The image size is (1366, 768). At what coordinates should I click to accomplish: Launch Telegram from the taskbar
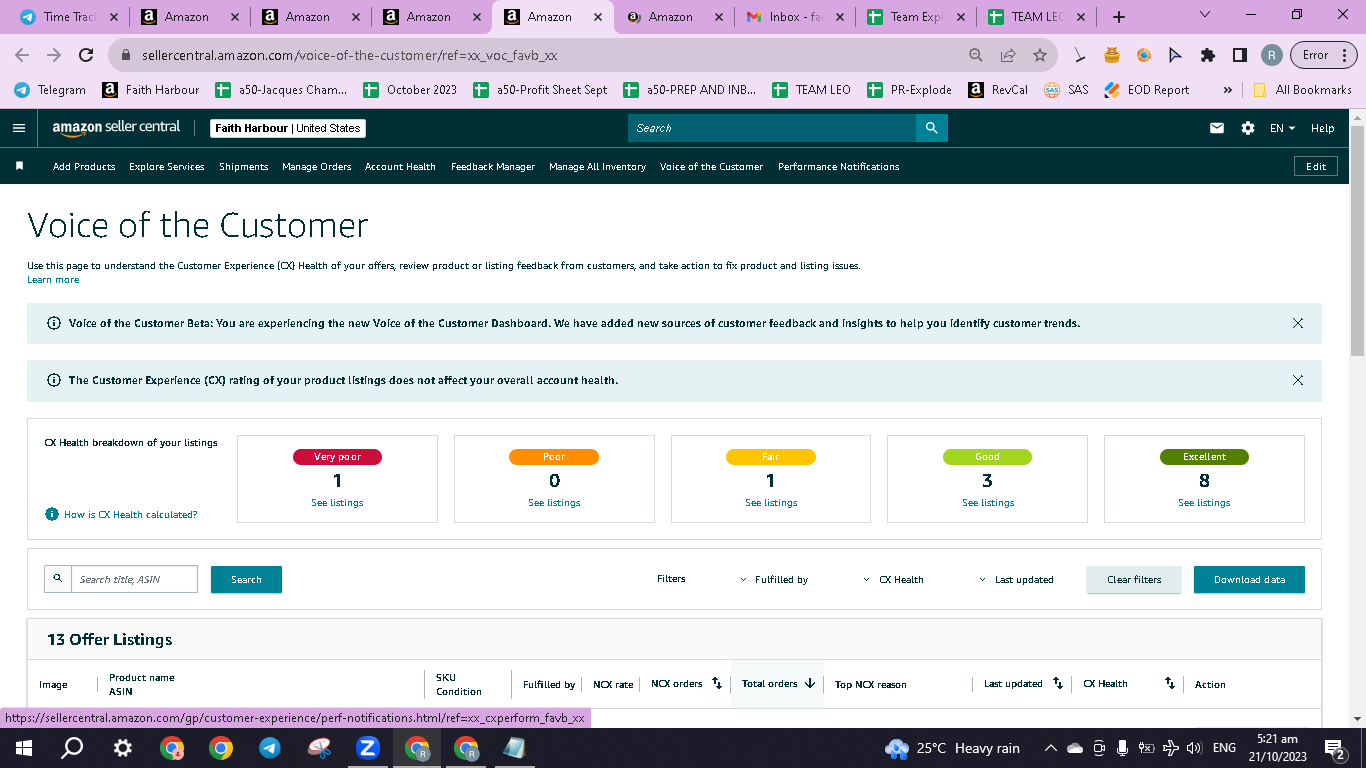click(x=269, y=747)
